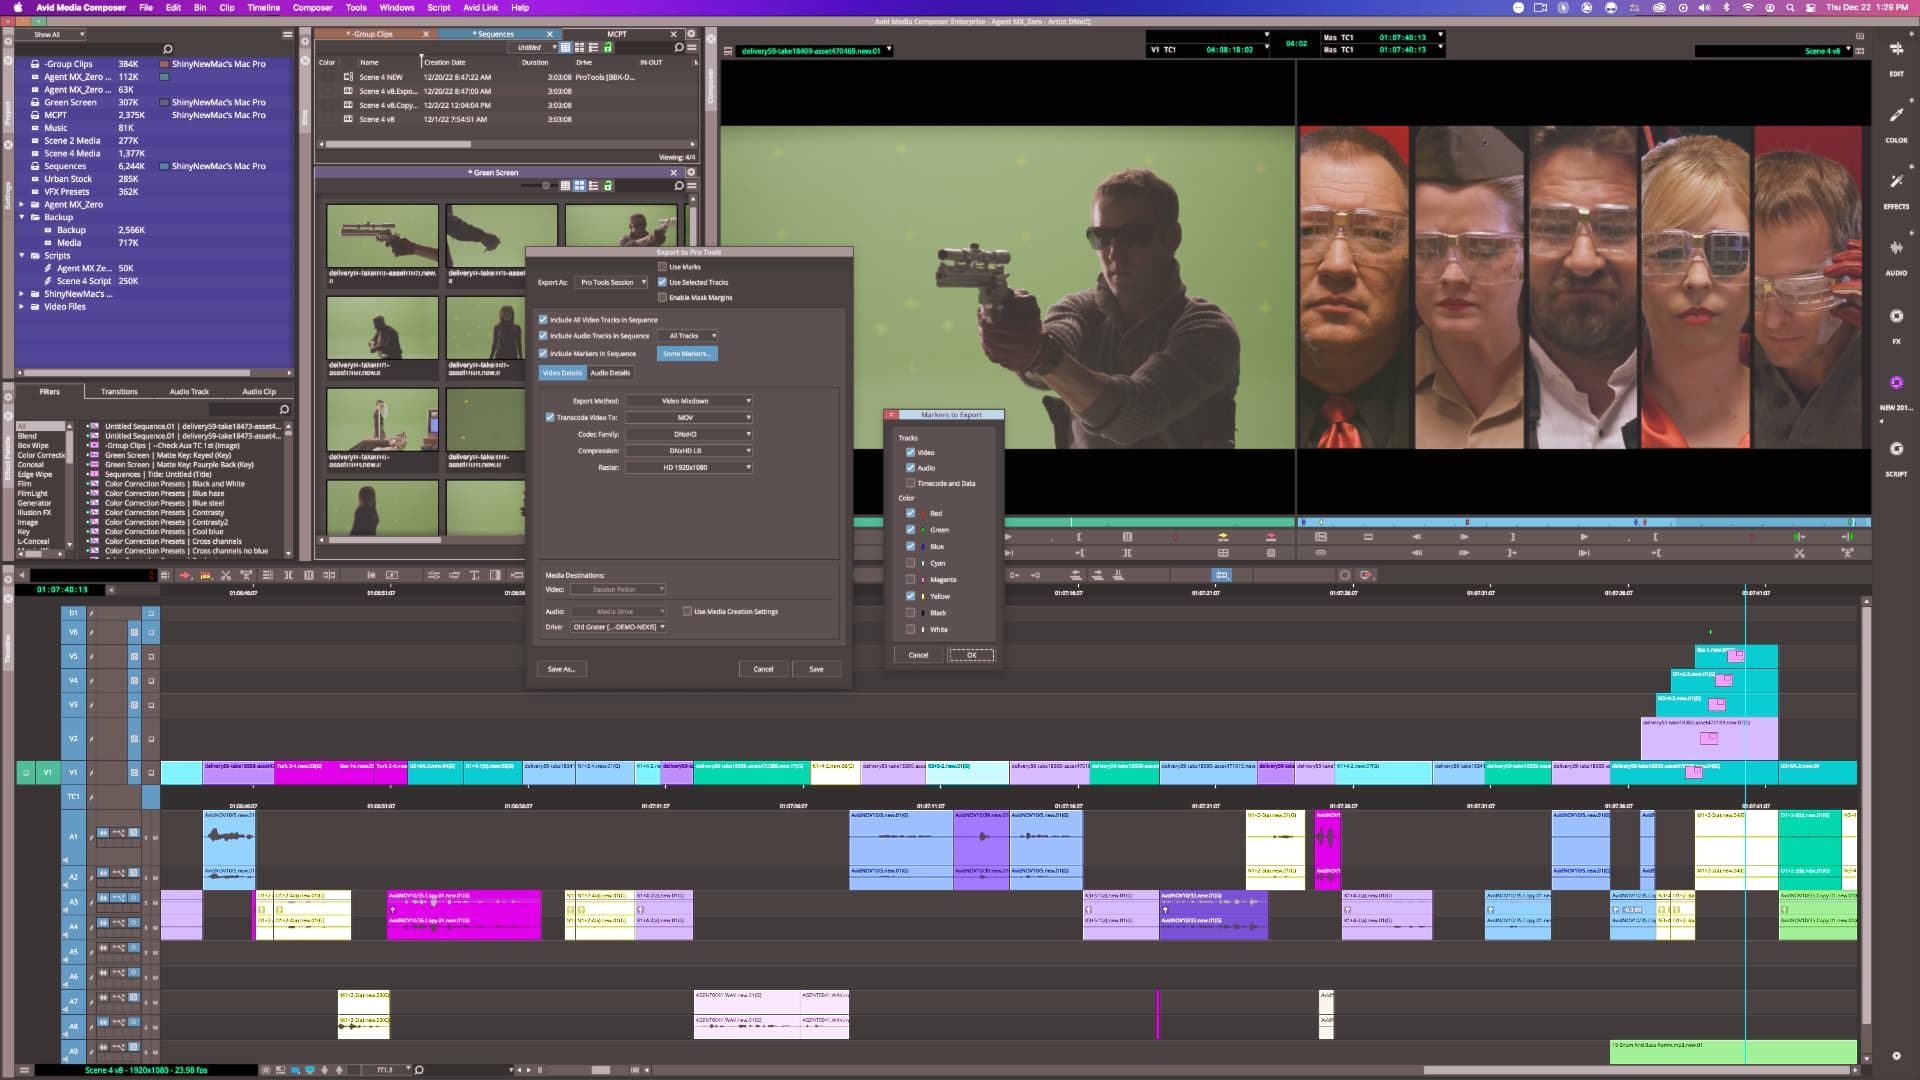Uncheck Red color in Markers to Export
Image resolution: width=1920 pixels, height=1080 pixels.
click(x=911, y=513)
